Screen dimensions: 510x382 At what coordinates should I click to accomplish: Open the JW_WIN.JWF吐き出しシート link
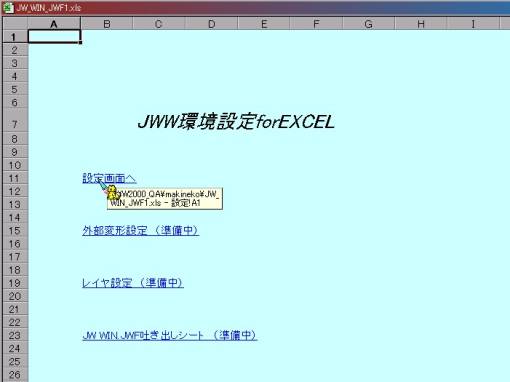(x=169, y=335)
